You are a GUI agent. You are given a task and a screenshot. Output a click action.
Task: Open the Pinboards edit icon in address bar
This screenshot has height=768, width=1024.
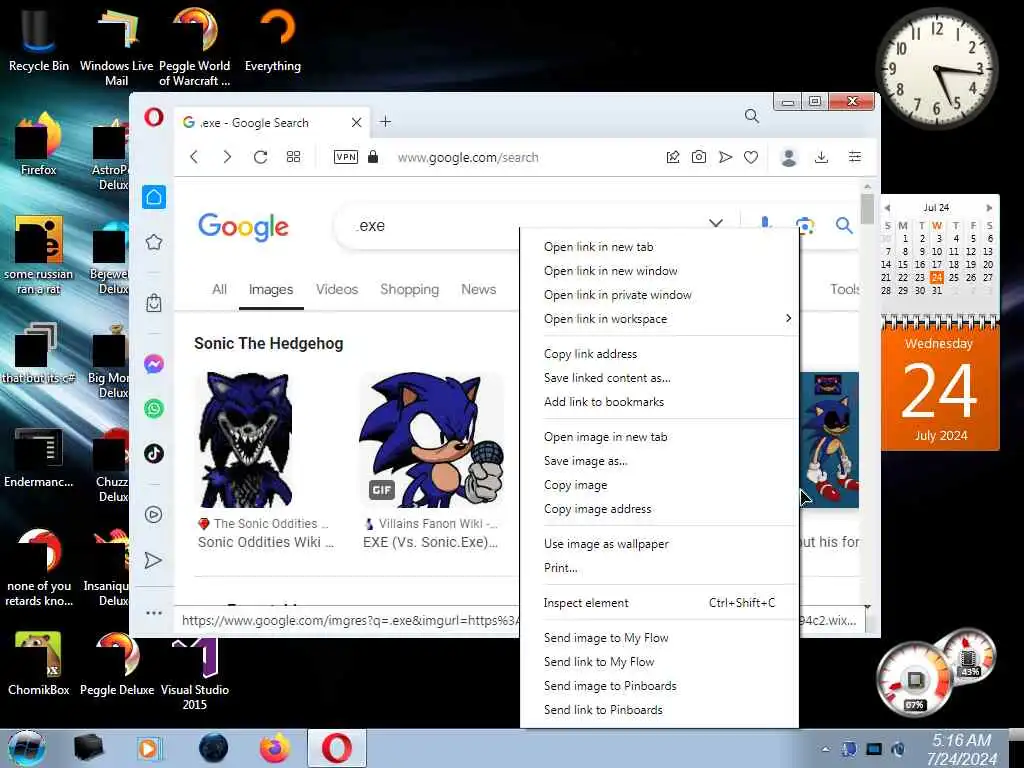coord(673,157)
